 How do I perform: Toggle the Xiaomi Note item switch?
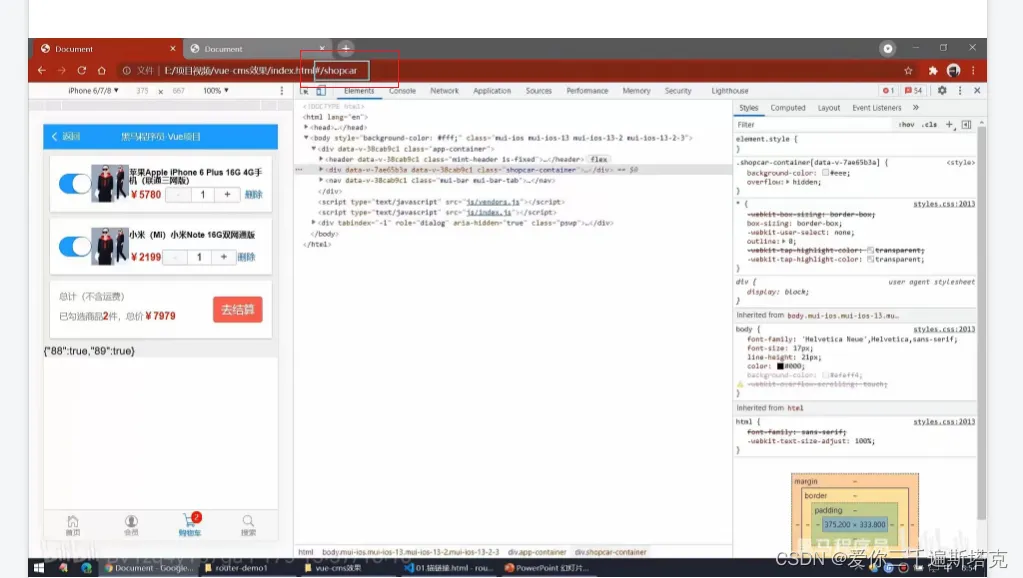[74, 246]
